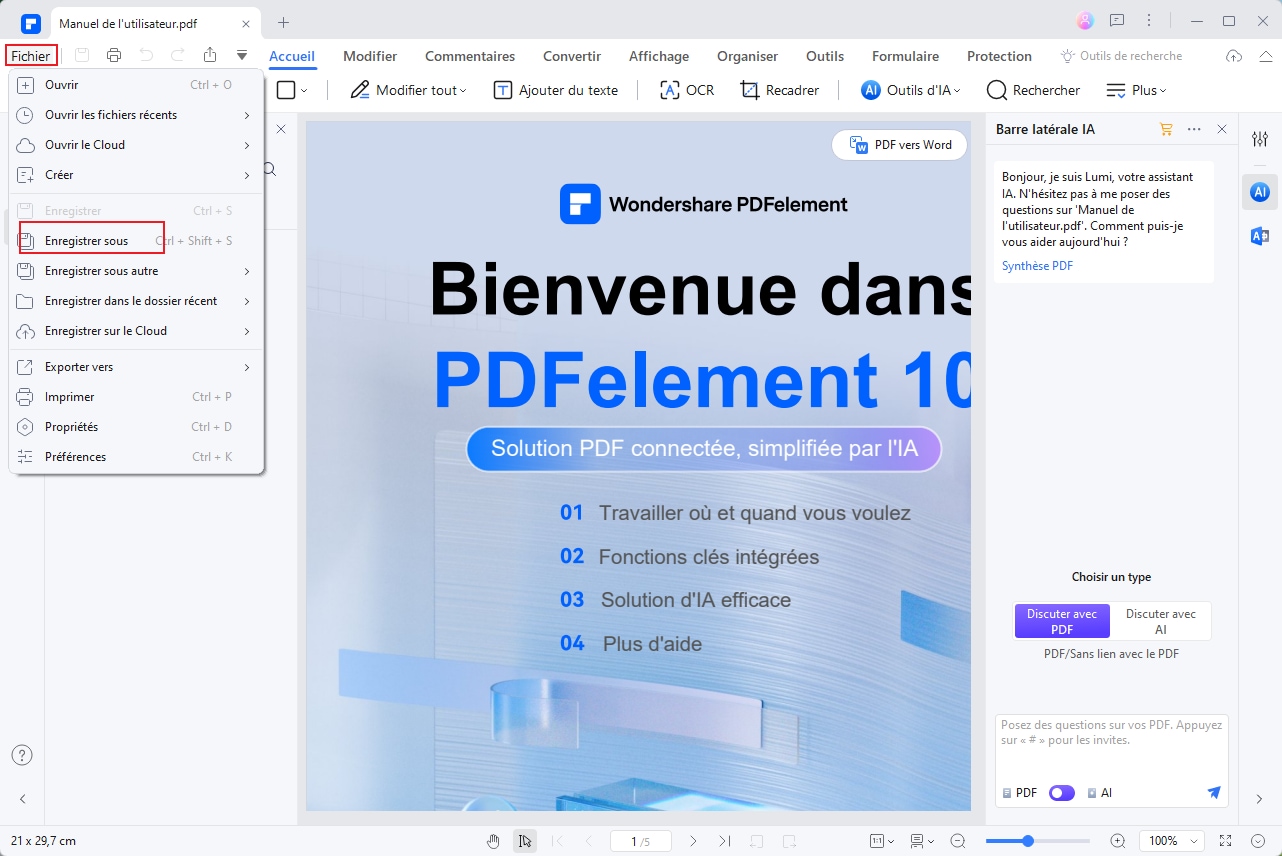This screenshot has height=856, width=1282.
Task: Open the Fichier menu
Action: 31,56
